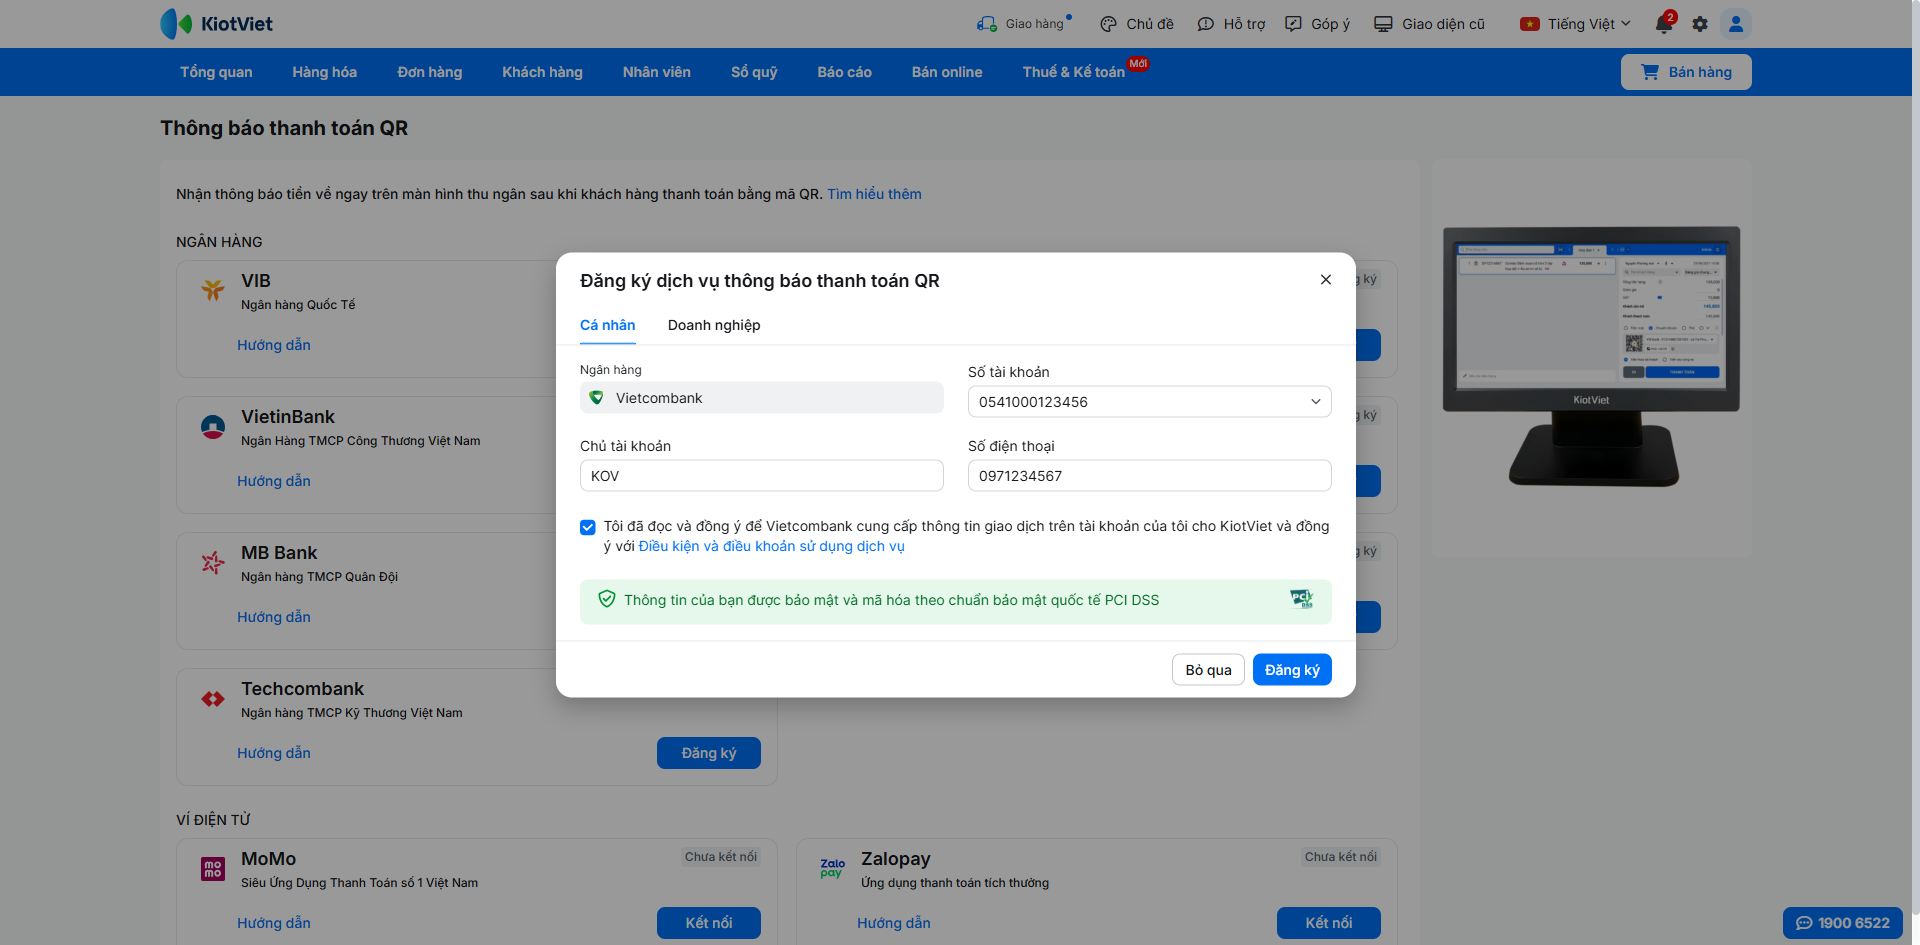Open the Tiếng Việt language dropdown
Viewport: 1920px width, 945px height.
(1575, 24)
